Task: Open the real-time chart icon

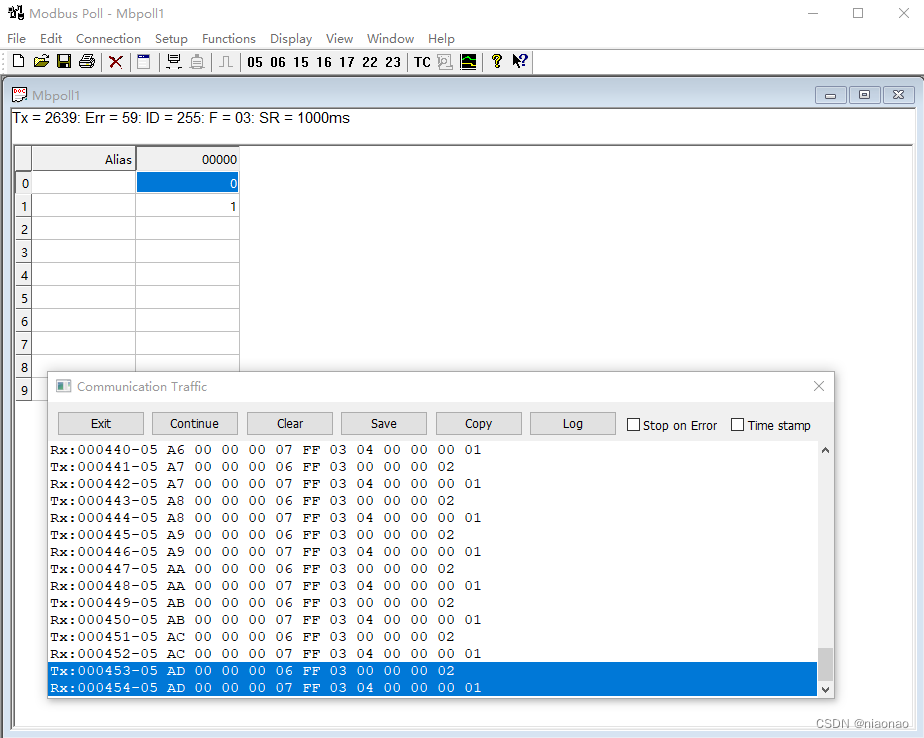Action: coord(468,62)
